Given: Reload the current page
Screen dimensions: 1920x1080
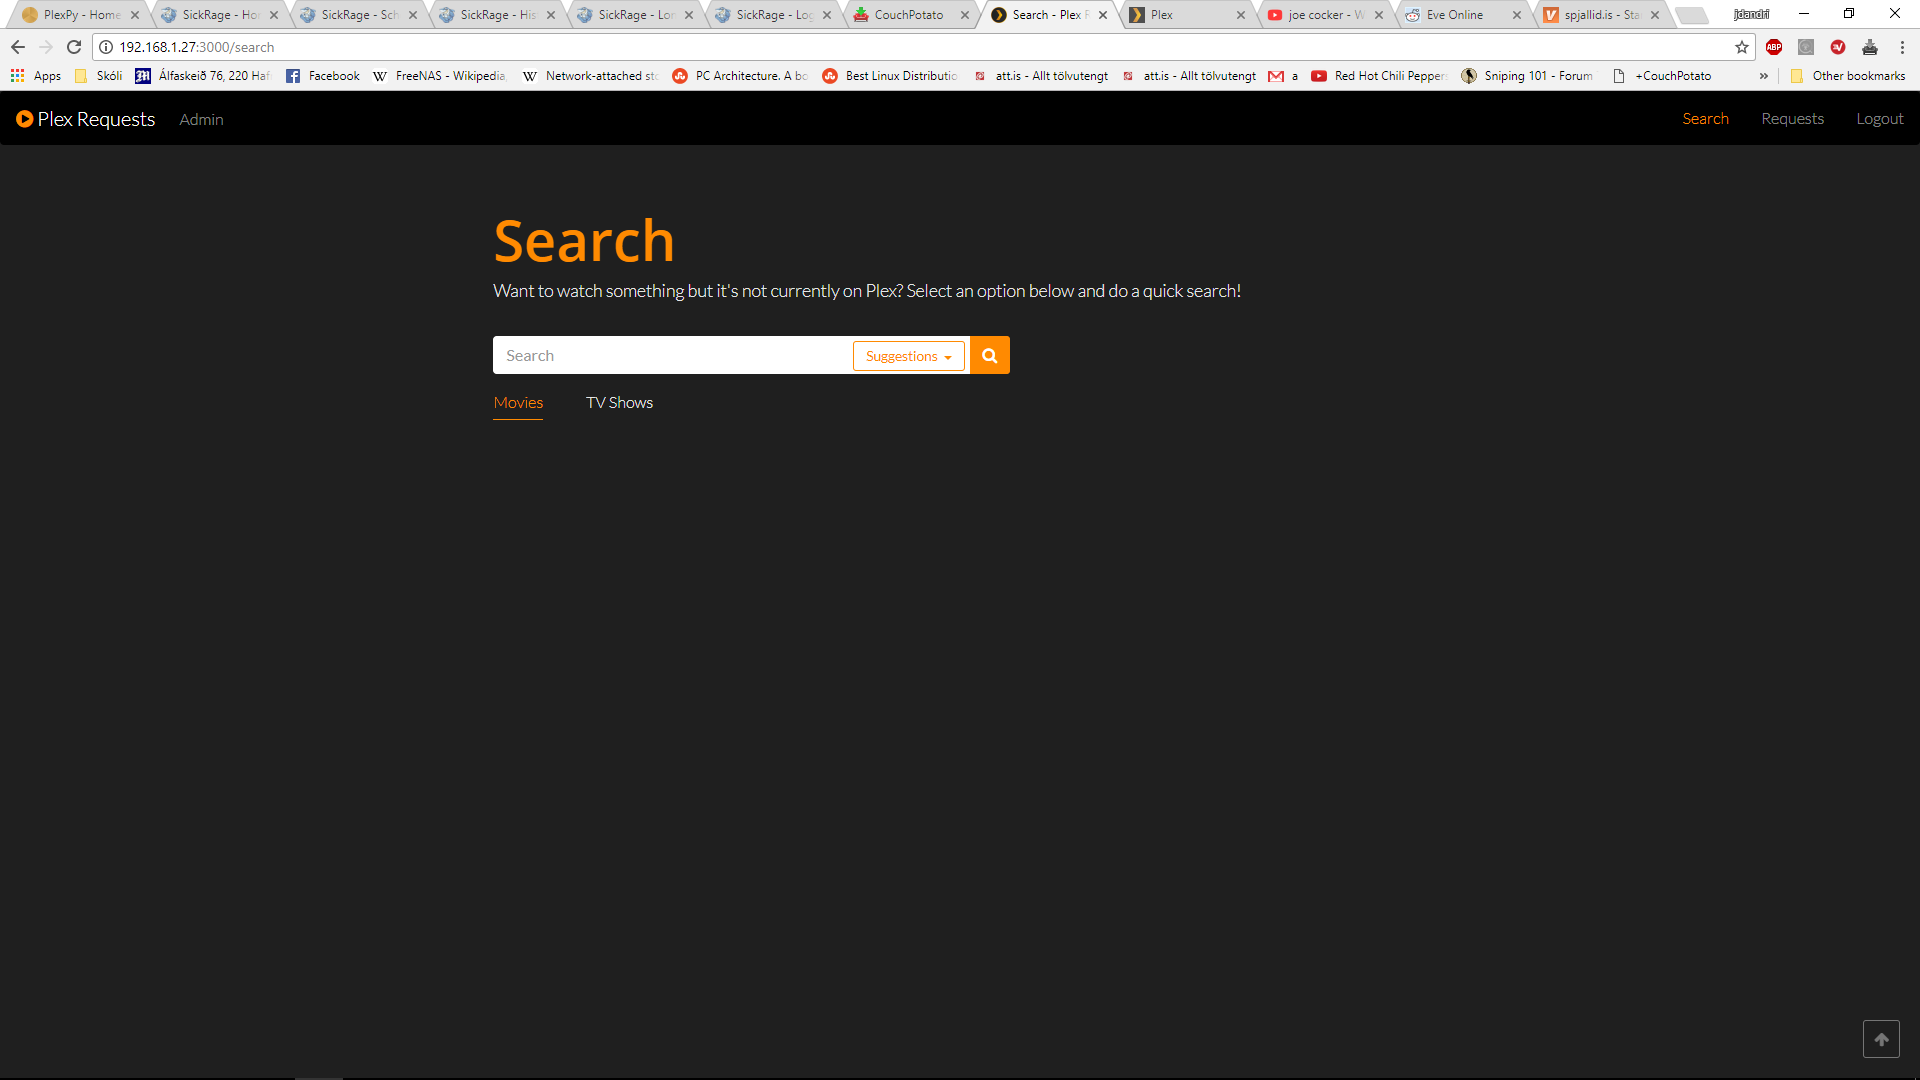Looking at the screenshot, I should [74, 46].
